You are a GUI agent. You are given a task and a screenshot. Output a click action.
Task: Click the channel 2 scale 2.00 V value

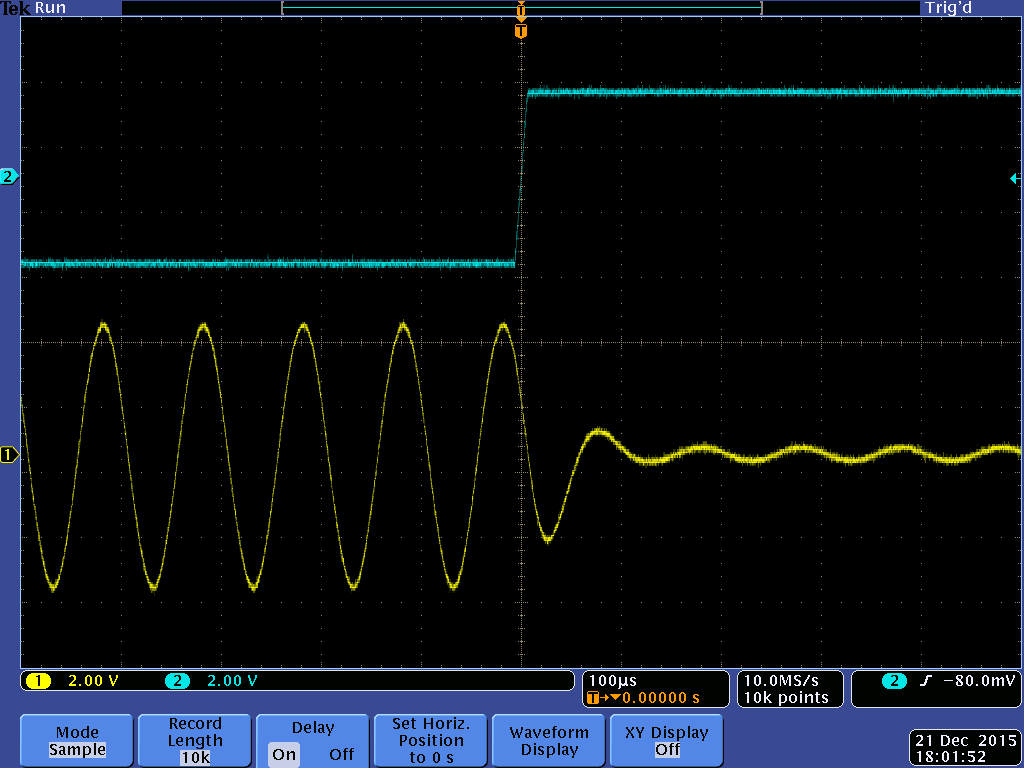coord(232,681)
